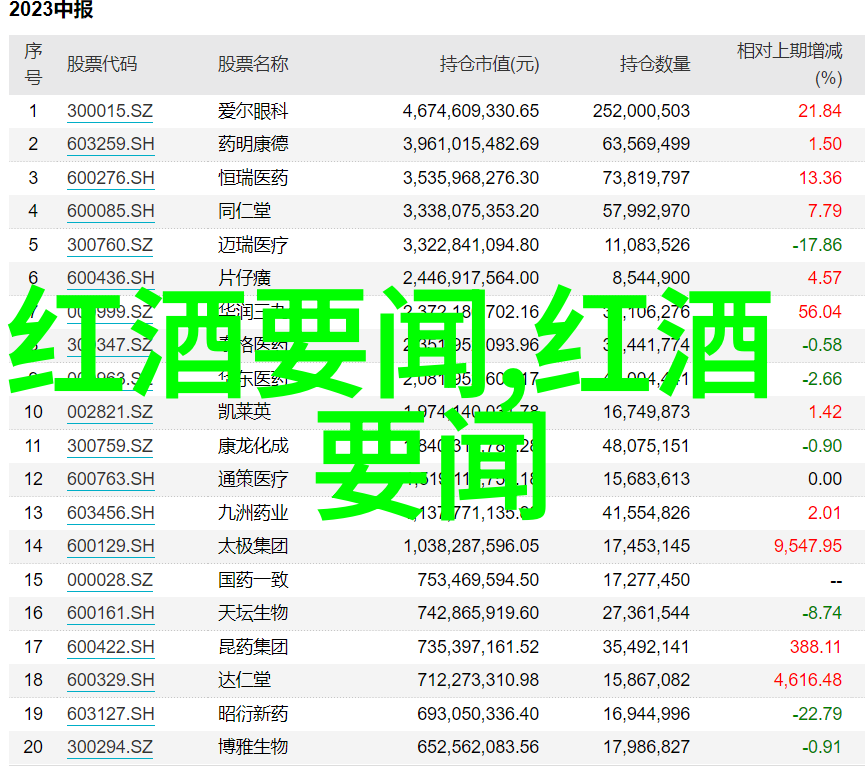Click market value 652,562,083.56
This screenshot has width=865, height=776.
click(x=478, y=747)
